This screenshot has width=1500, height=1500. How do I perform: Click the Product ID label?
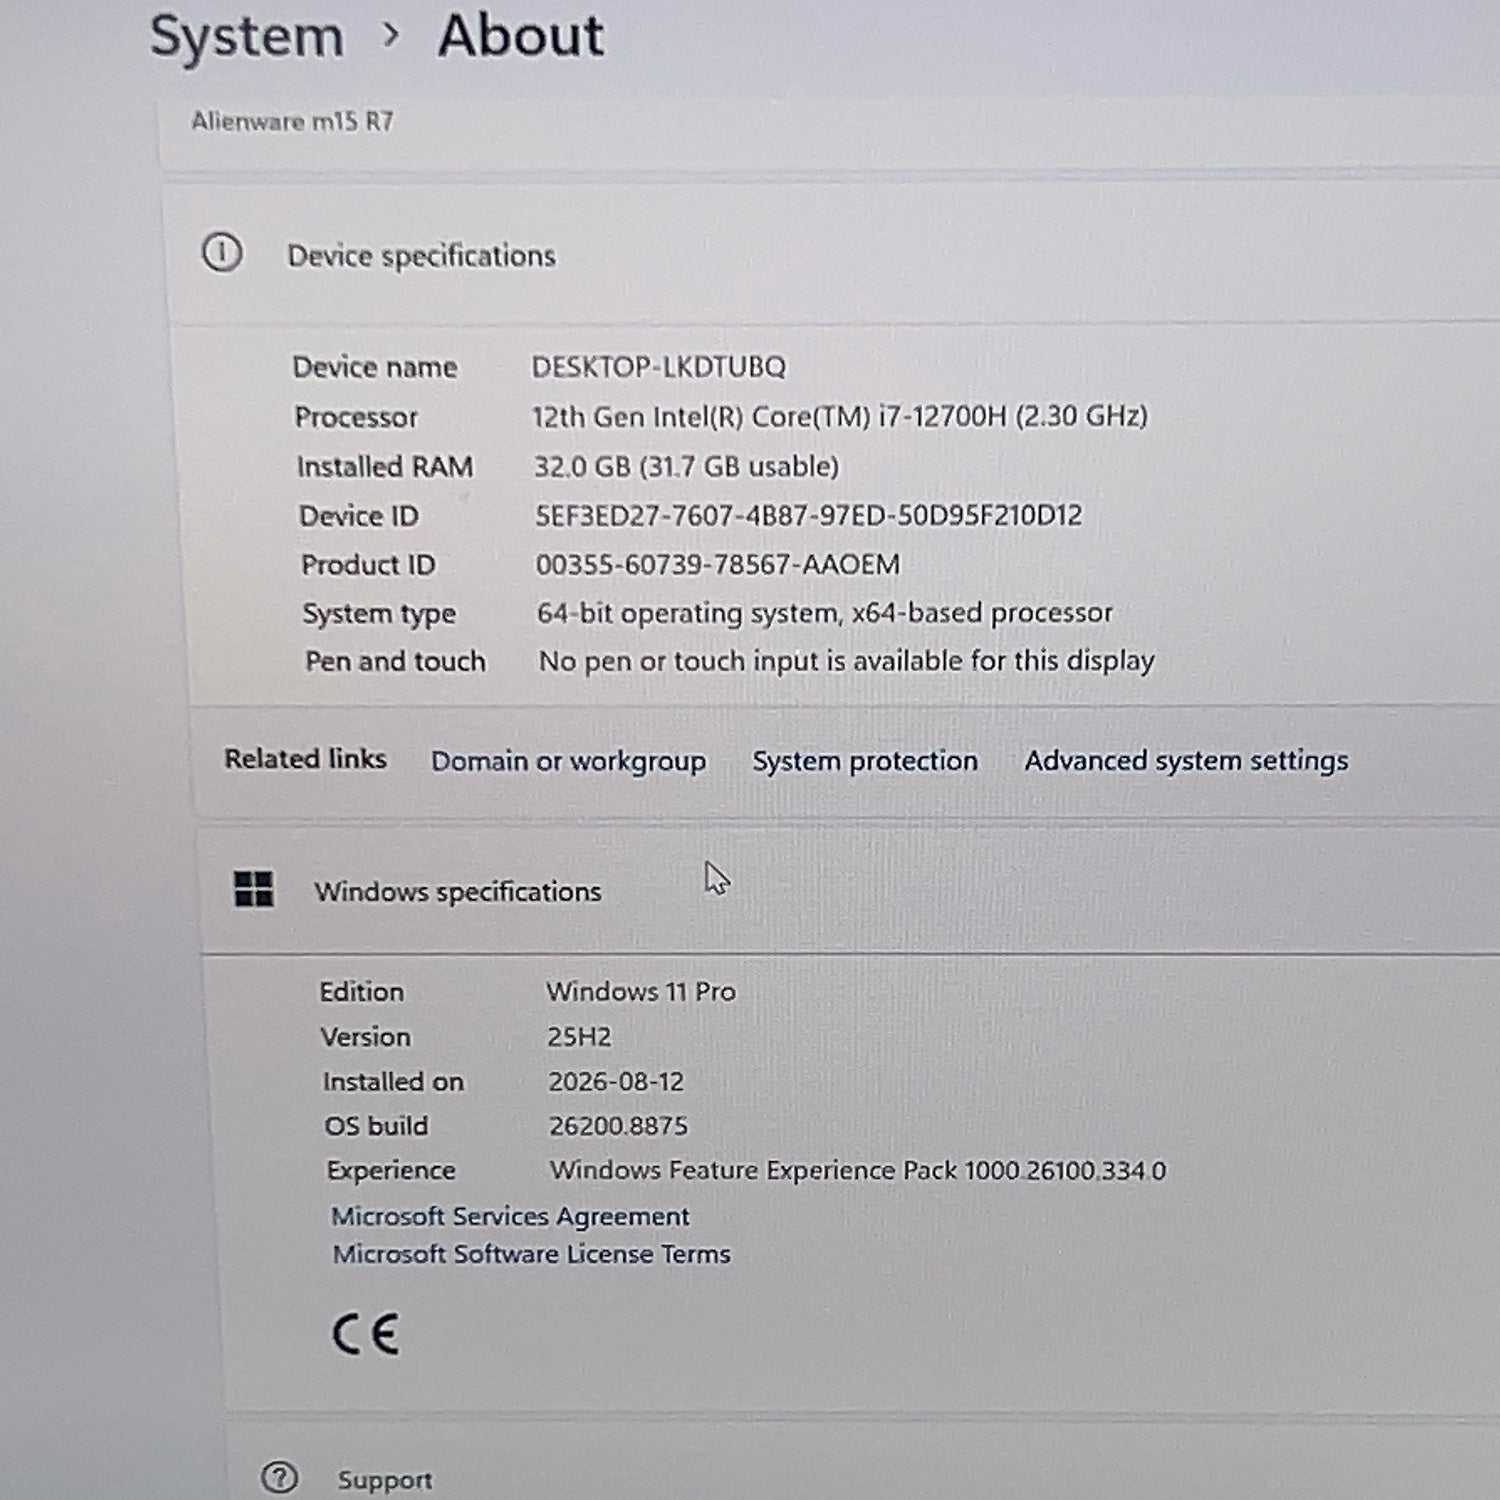coord(368,565)
